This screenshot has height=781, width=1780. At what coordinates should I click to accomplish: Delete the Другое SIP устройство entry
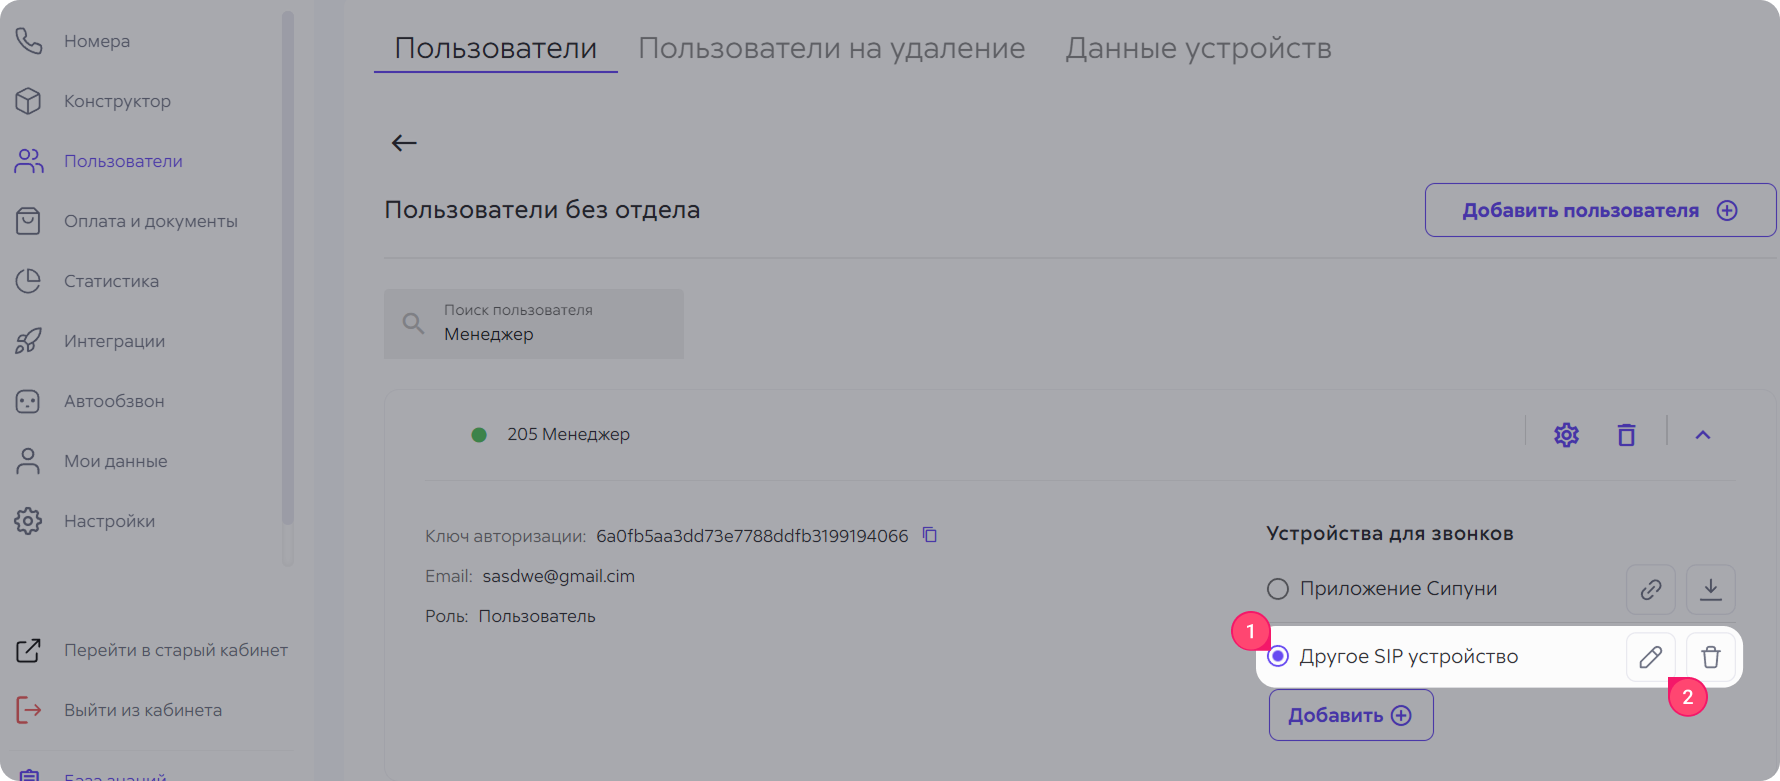[x=1710, y=657]
